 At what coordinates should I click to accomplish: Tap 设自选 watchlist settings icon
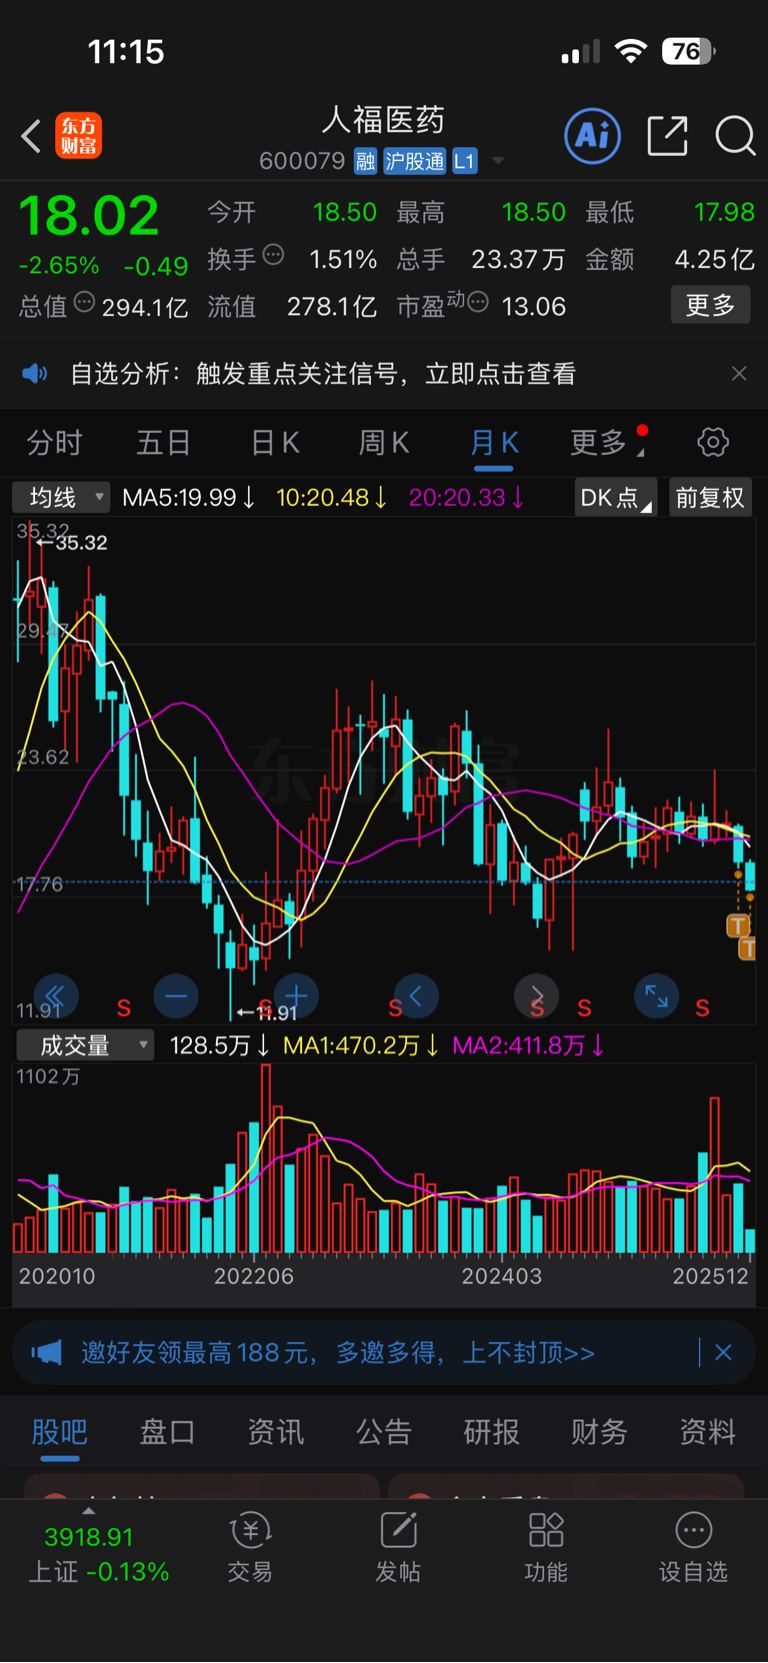point(693,1548)
